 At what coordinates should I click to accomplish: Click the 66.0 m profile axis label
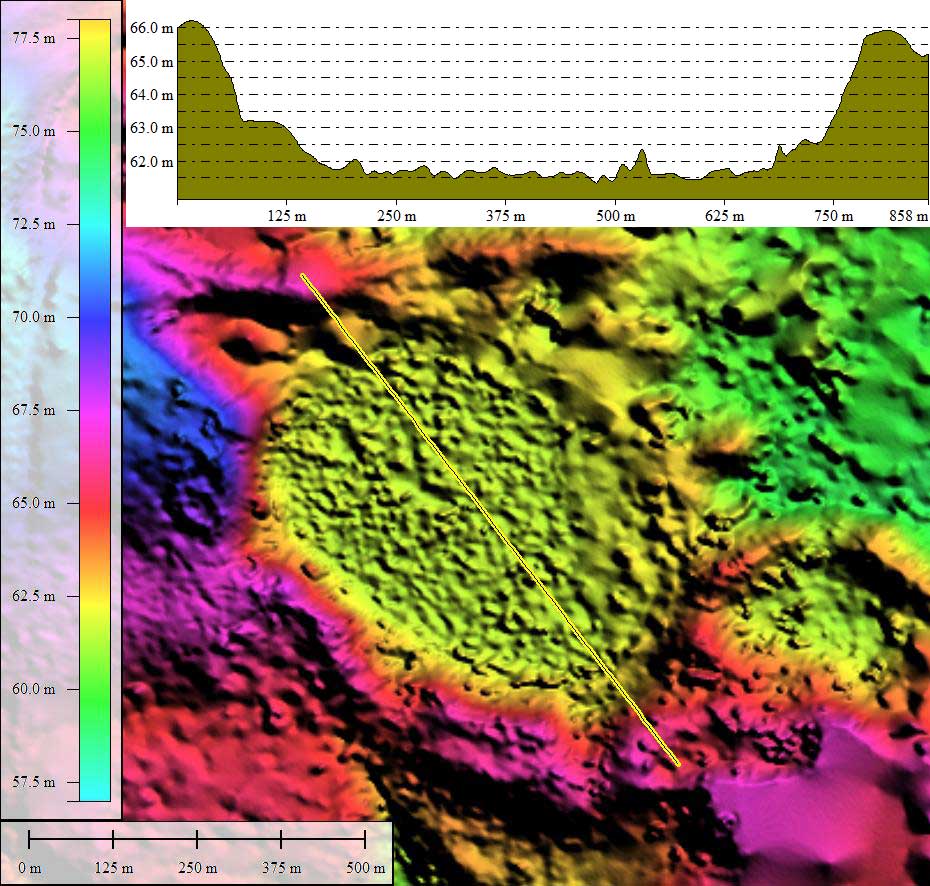pyautogui.click(x=151, y=28)
